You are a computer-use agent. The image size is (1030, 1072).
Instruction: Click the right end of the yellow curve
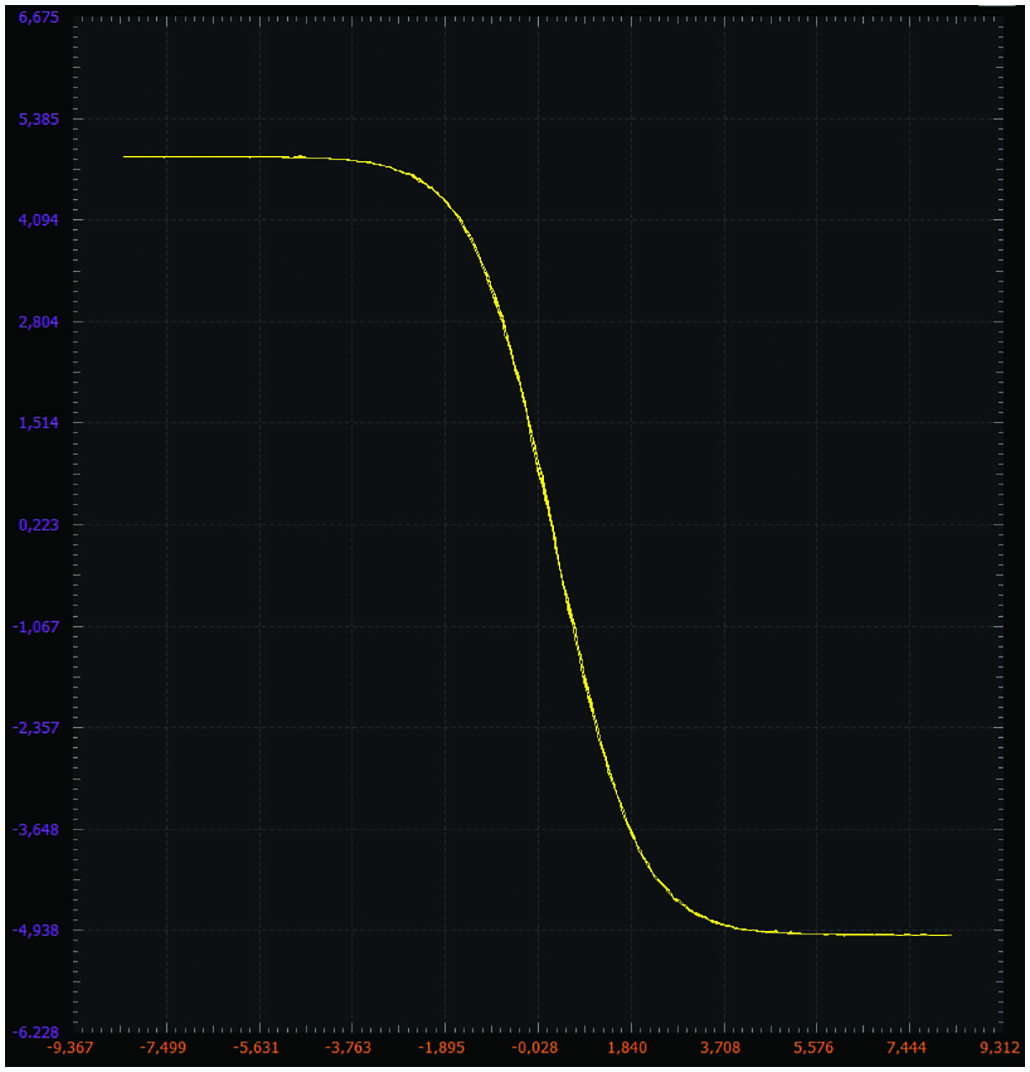[949, 935]
